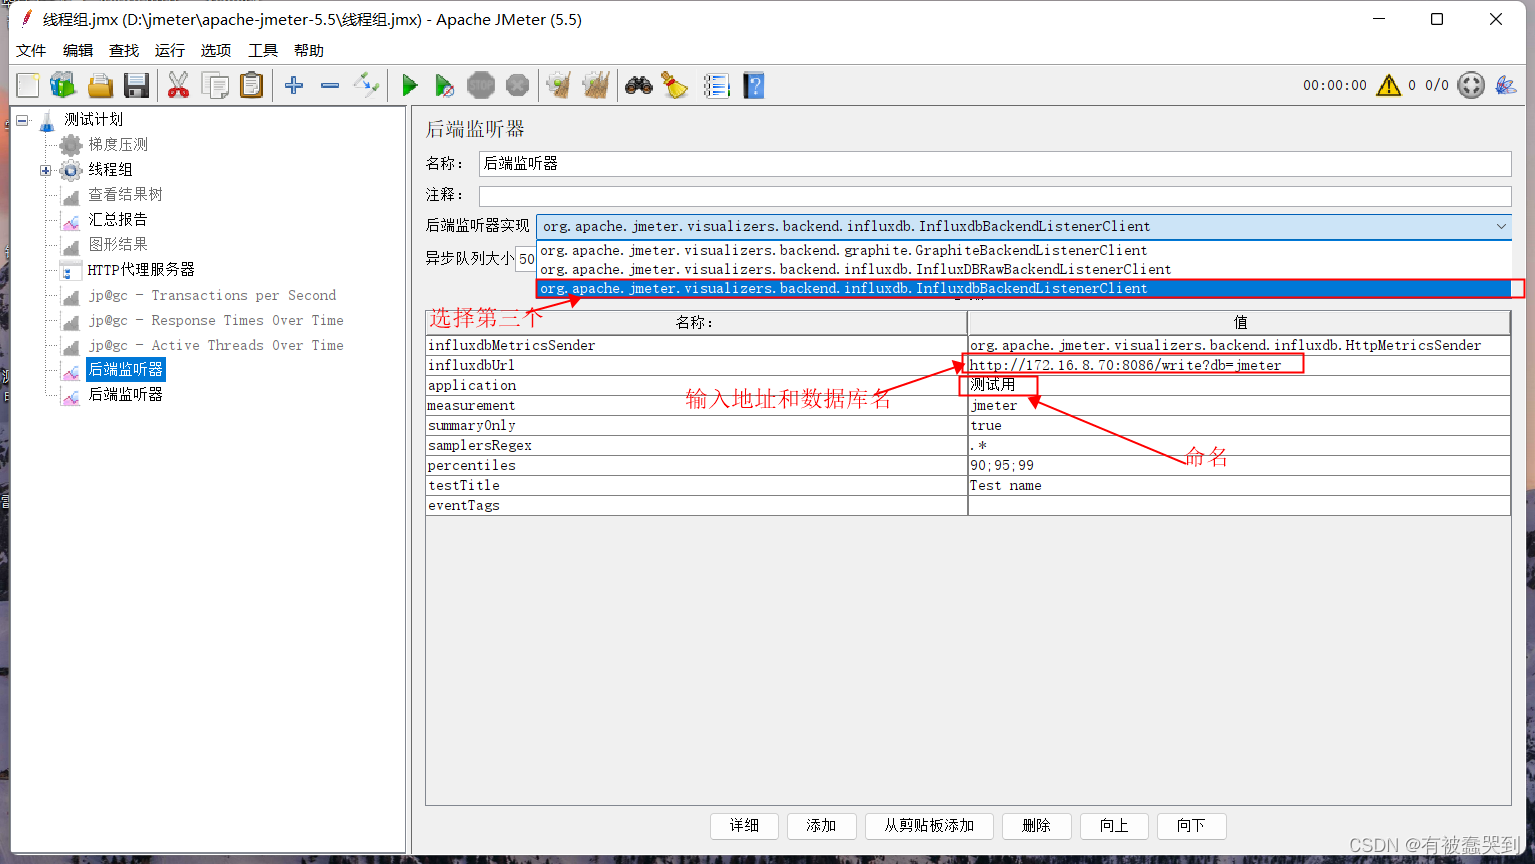This screenshot has width=1535, height=864.
Task: Create a new test plan
Action: [27, 86]
